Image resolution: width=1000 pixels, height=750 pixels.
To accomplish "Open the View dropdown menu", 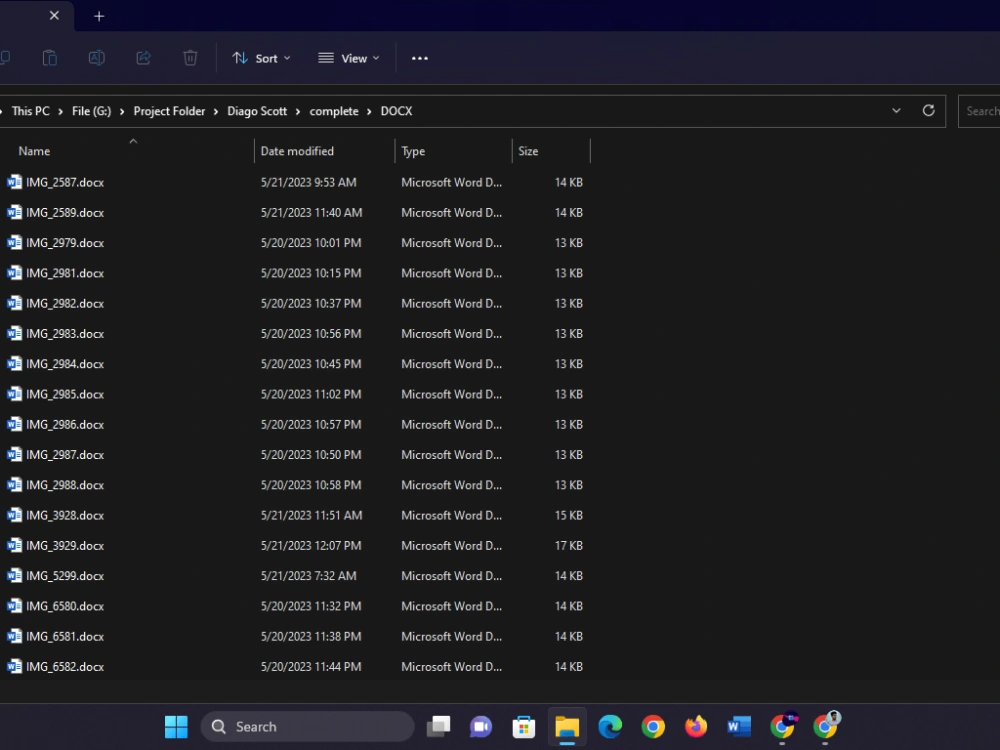I will point(349,58).
